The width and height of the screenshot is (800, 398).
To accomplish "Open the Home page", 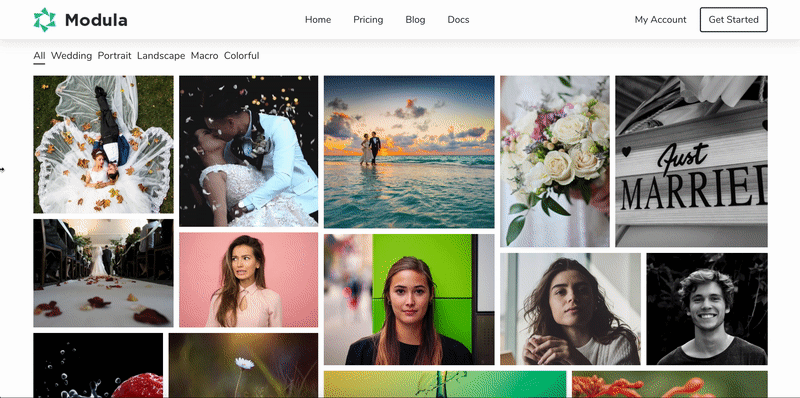I will point(318,20).
